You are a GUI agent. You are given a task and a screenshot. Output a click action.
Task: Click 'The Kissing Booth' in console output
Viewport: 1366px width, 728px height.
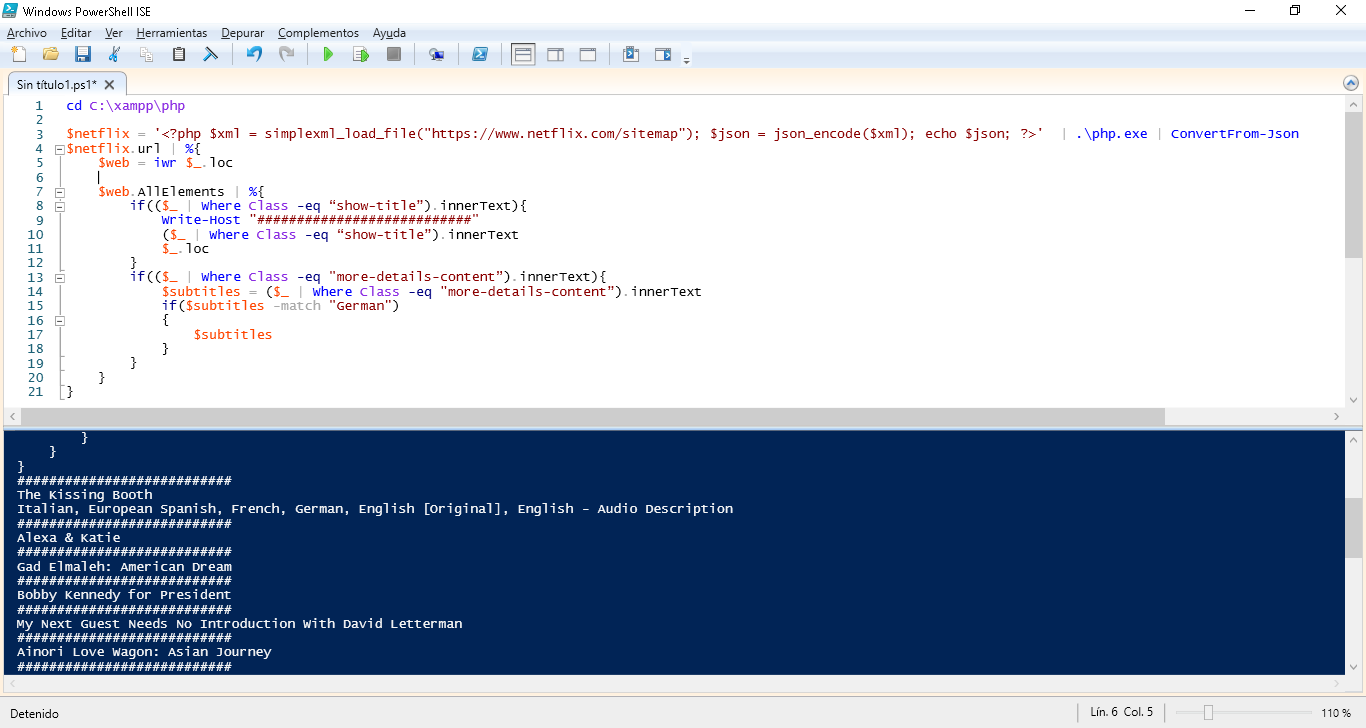tap(85, 495)
